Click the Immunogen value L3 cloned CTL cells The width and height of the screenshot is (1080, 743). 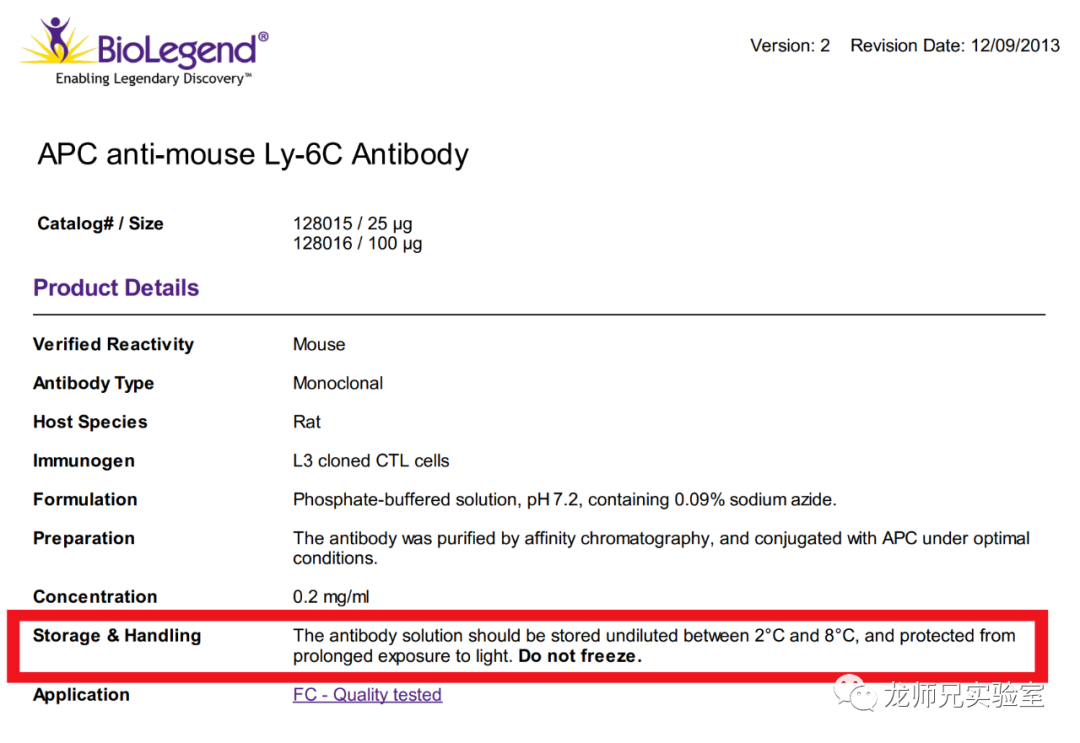[x=371, y=461]
